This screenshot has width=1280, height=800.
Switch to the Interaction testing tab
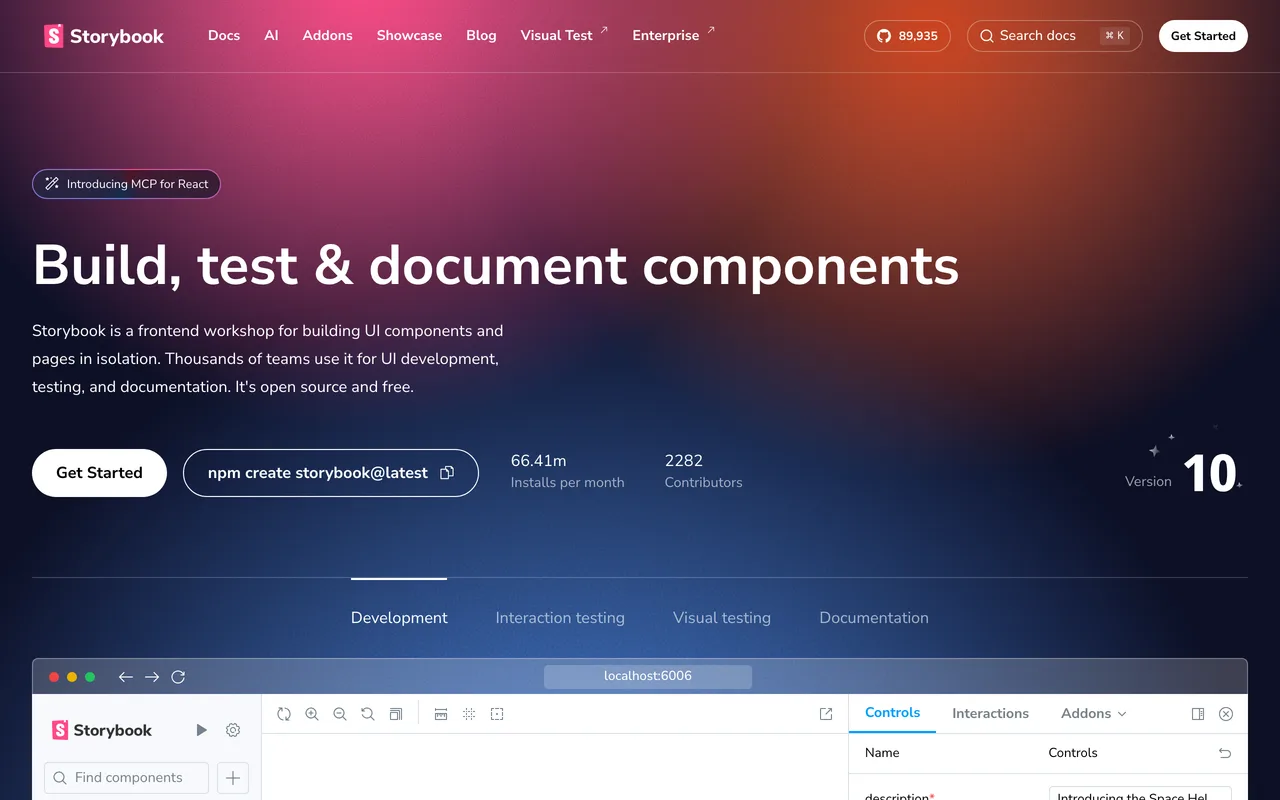click(x=560, y=618)
